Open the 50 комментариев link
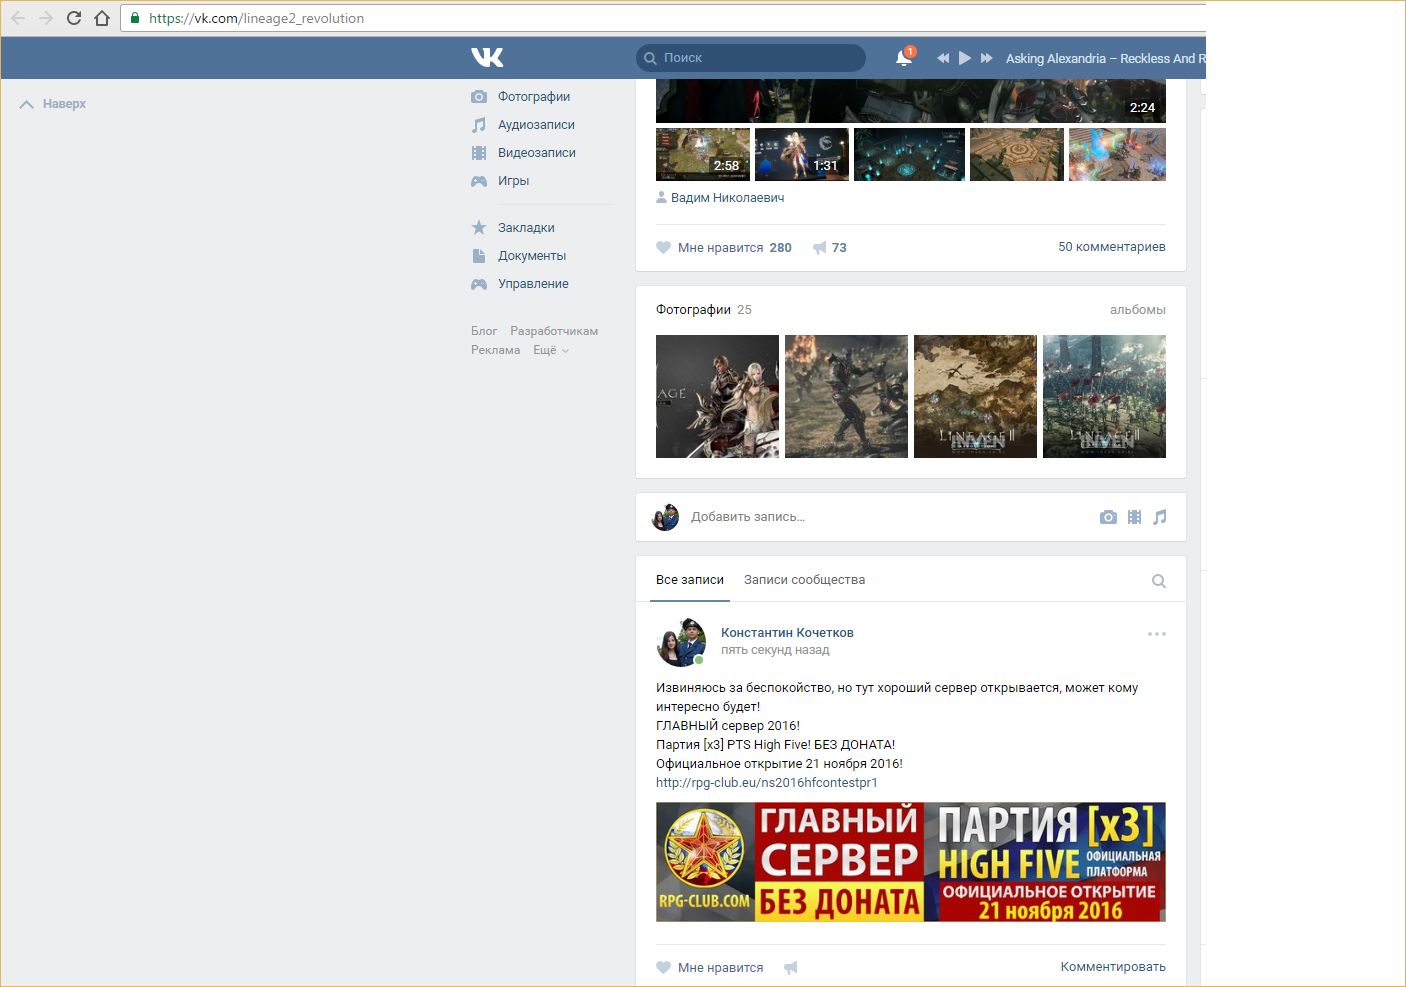1406x987 pixels. pos(1111,247)
